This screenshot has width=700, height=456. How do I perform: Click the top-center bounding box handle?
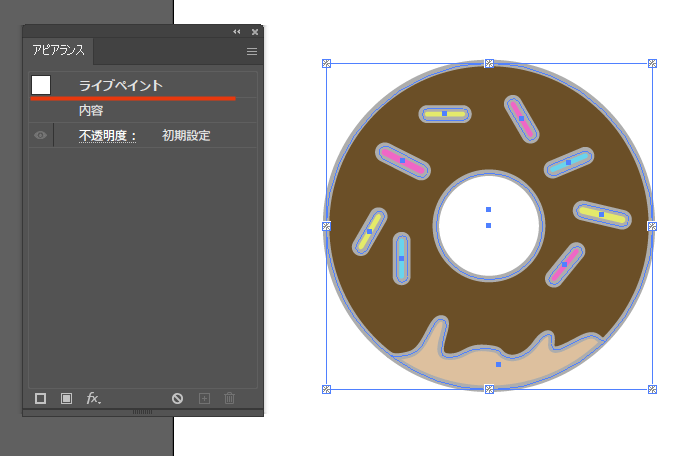pos(489,63)
